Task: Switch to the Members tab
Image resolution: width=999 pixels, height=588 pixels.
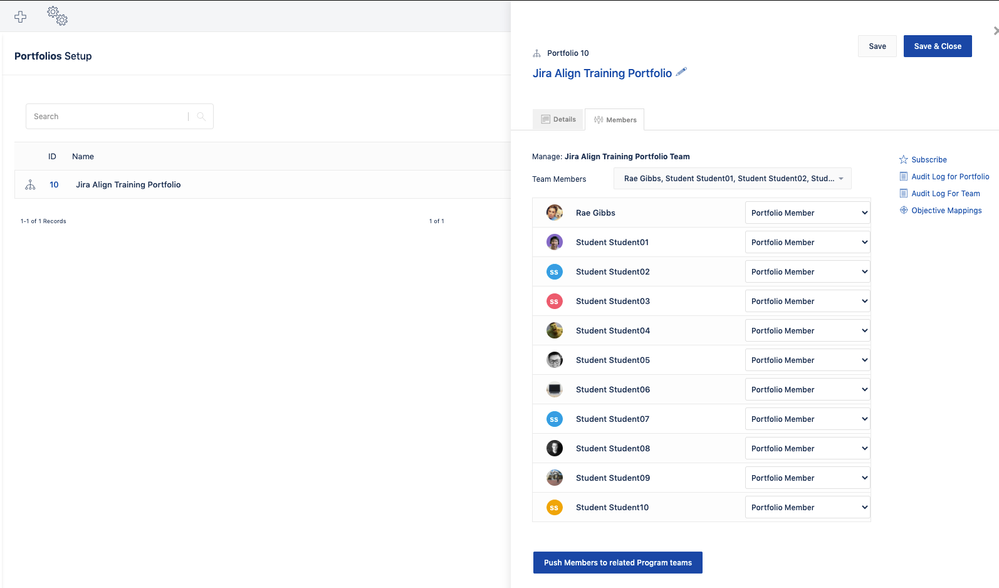Action: [x=615, y=120]
